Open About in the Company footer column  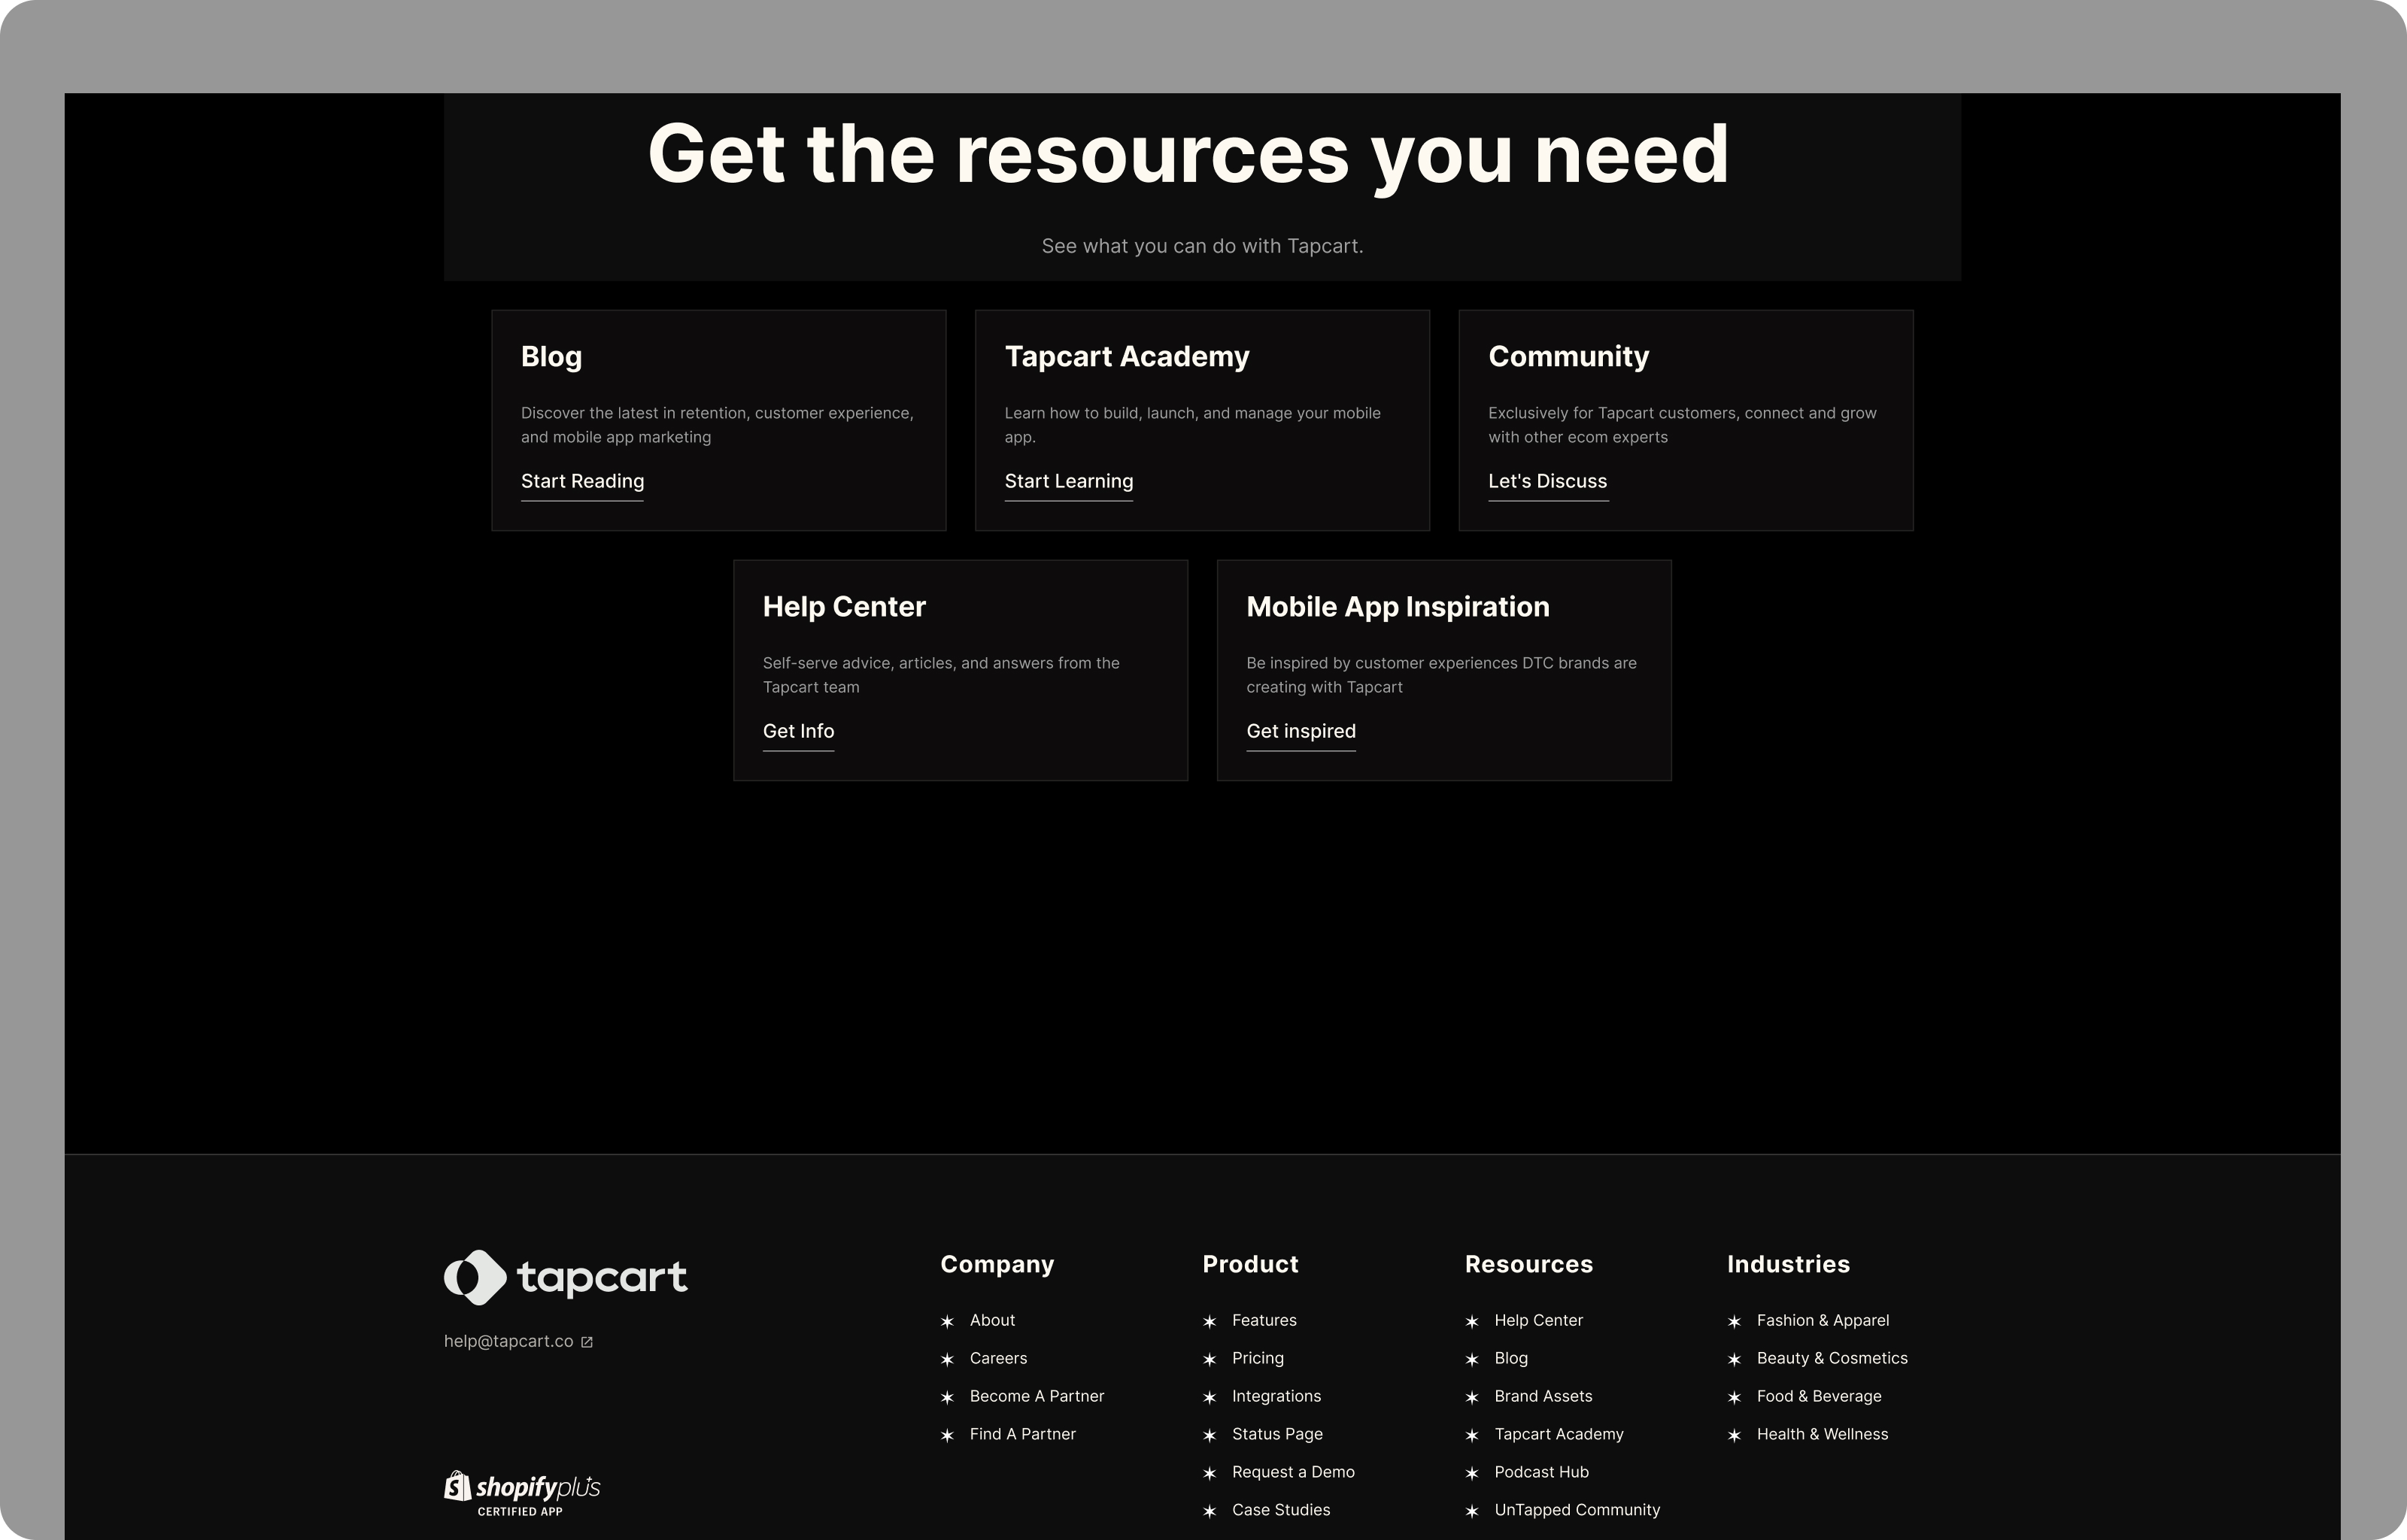pyautogui.click(x=992, y=1320)
